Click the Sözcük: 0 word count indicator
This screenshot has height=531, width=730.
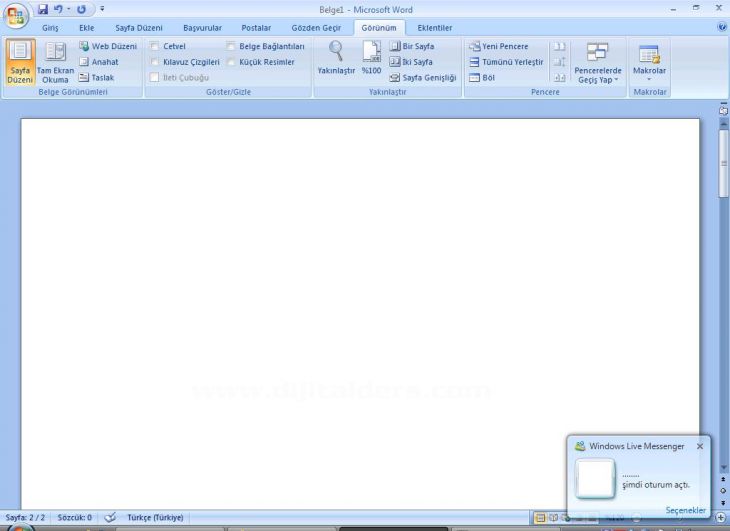pyautogui.click(x=74, y=518)
